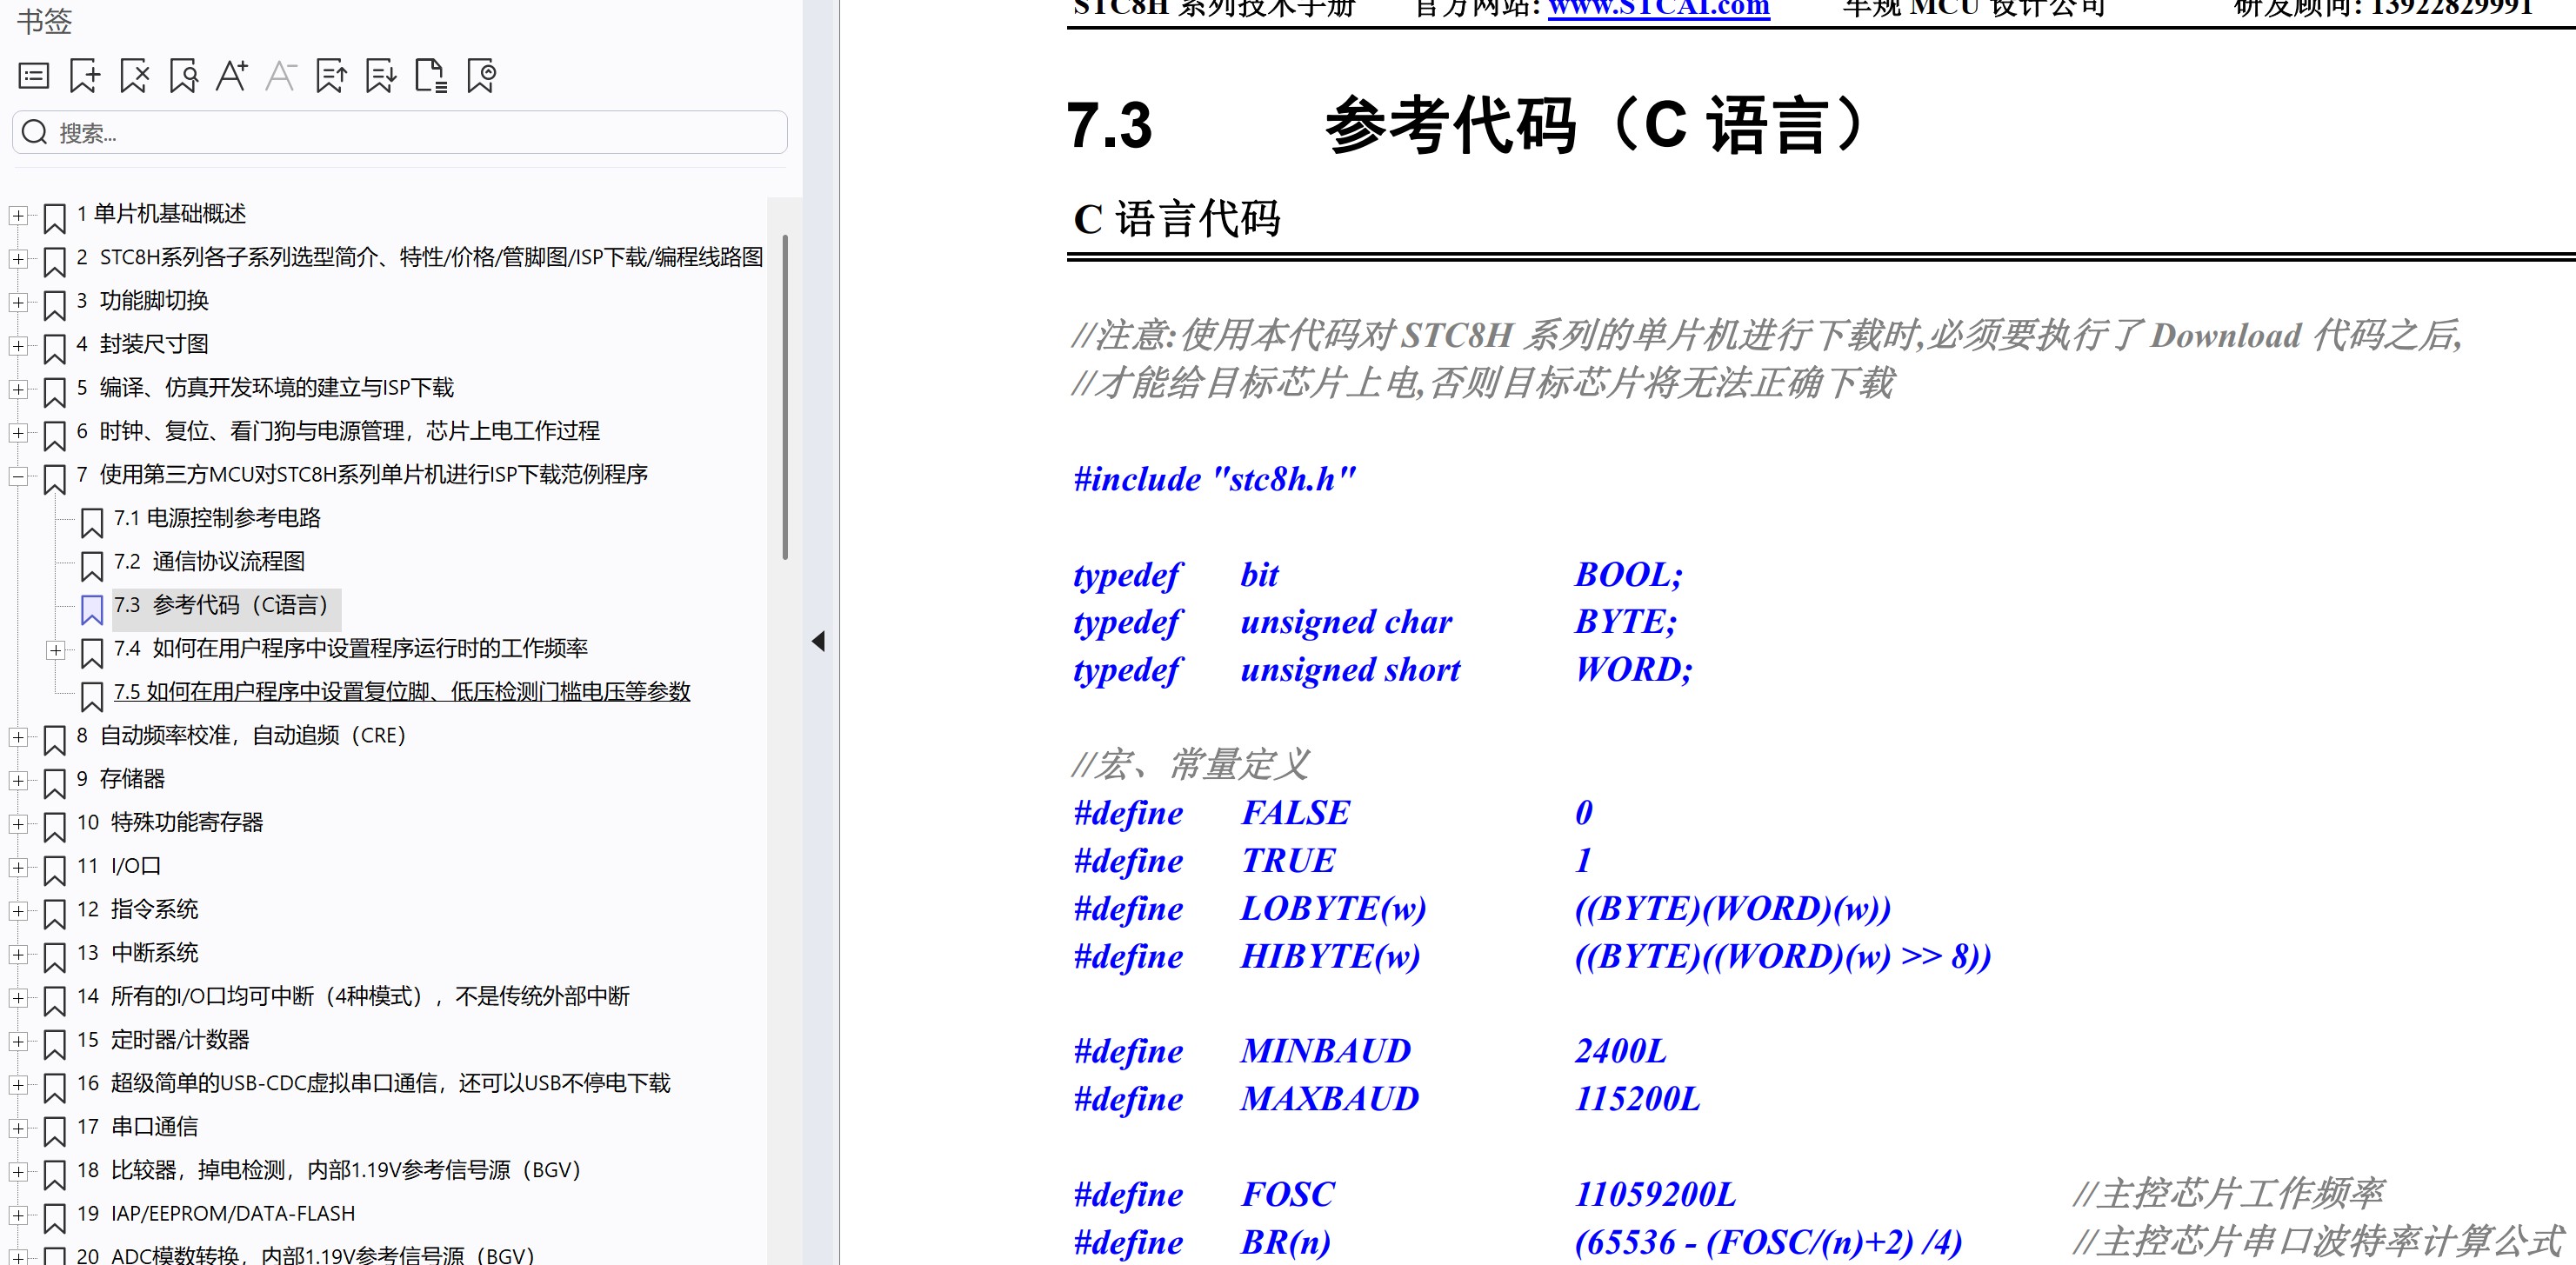Collapse bookmark panel with the left arrow
Screen dimensions: 2576x1265
(818, 641)
